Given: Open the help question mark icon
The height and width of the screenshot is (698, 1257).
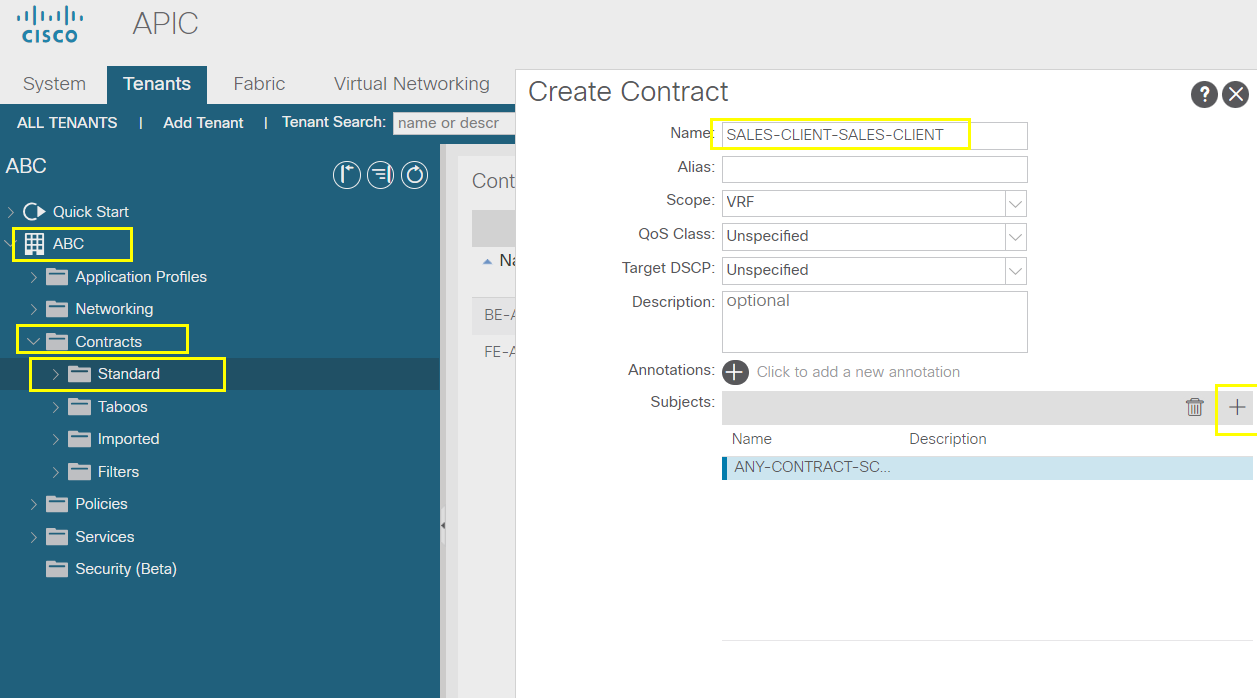Looking at the screenshot, I should [x=1203, y=95].
